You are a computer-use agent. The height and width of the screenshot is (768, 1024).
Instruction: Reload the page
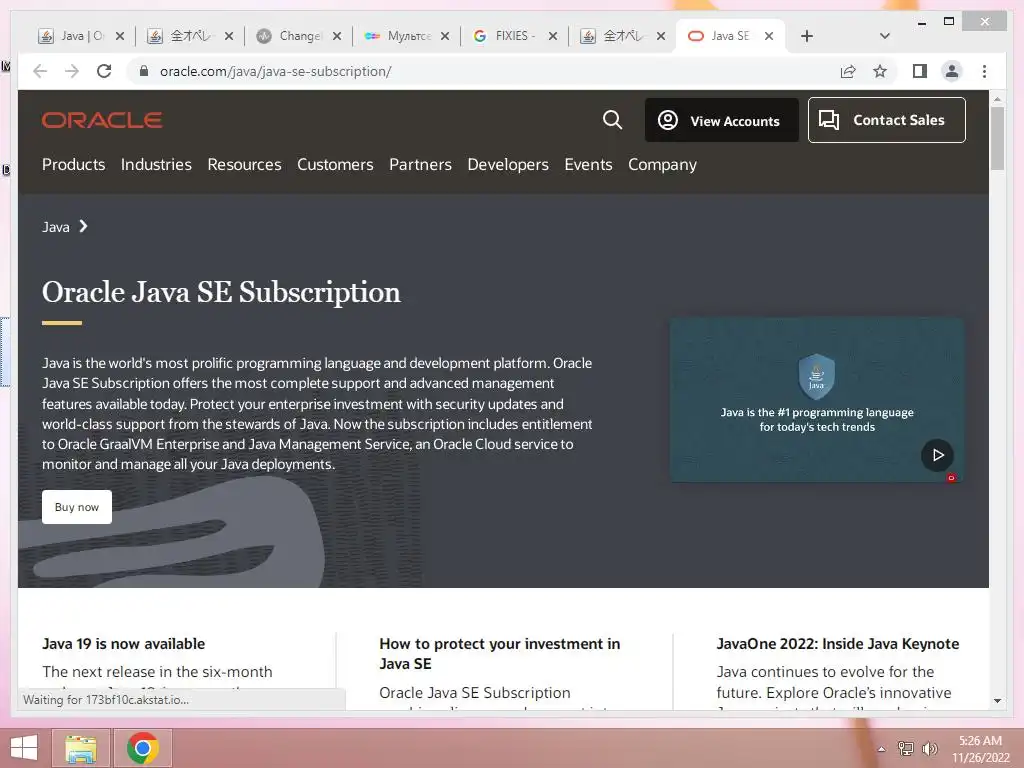(104, 71)
